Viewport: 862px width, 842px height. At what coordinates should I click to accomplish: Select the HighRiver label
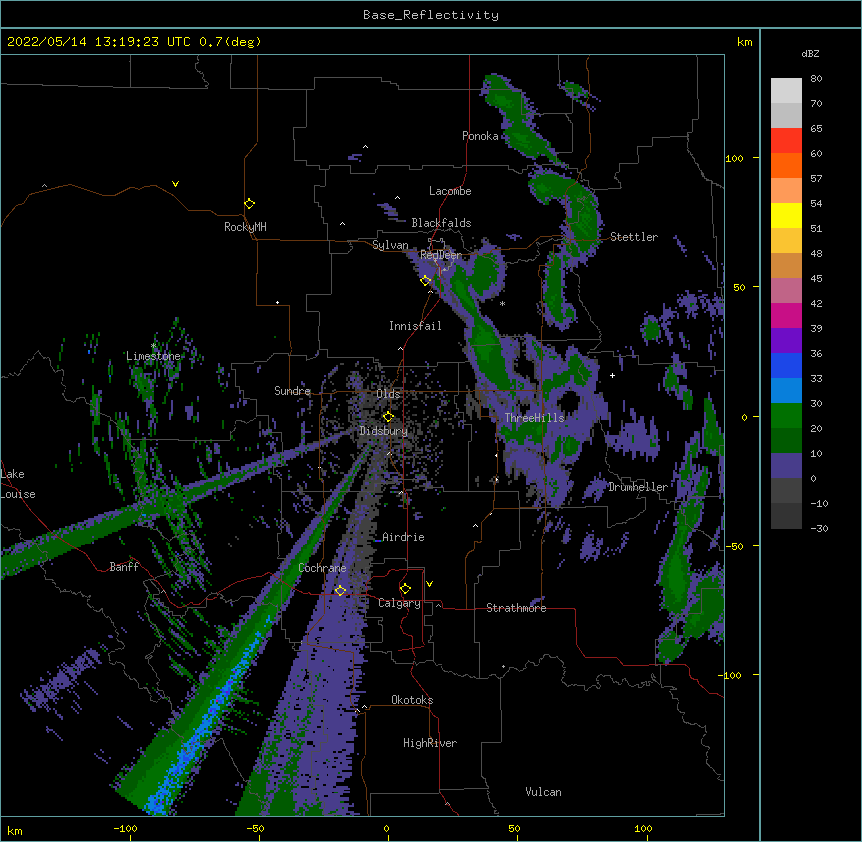click(x=430, y=743)
